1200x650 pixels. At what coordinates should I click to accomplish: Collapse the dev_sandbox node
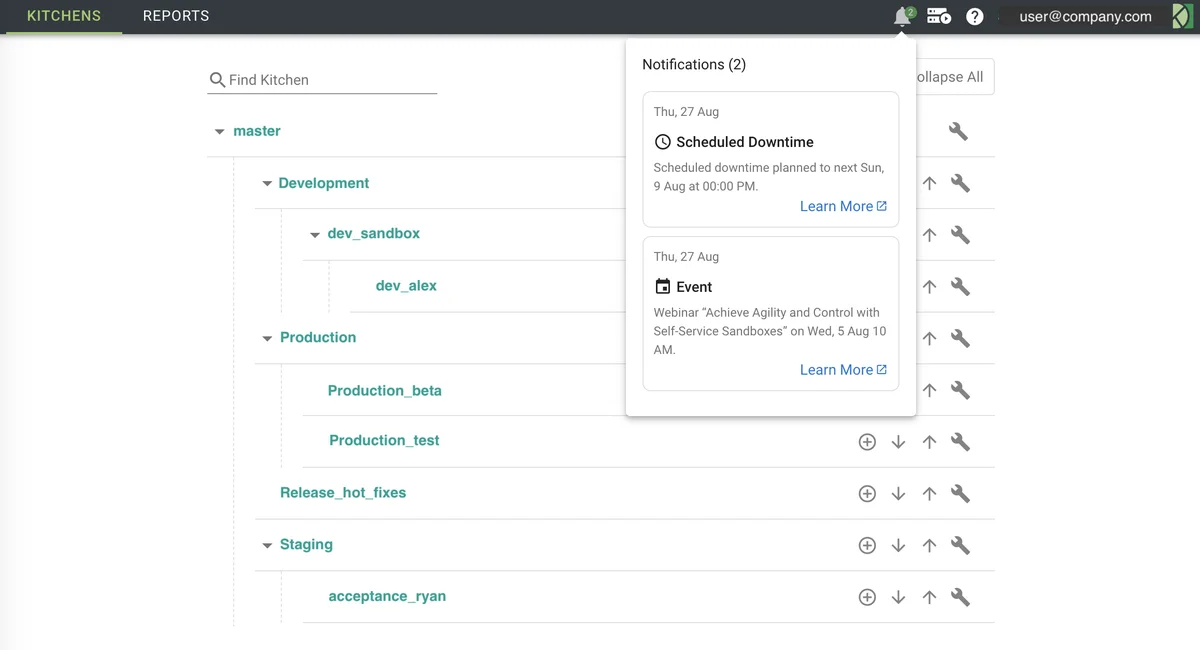315,235
